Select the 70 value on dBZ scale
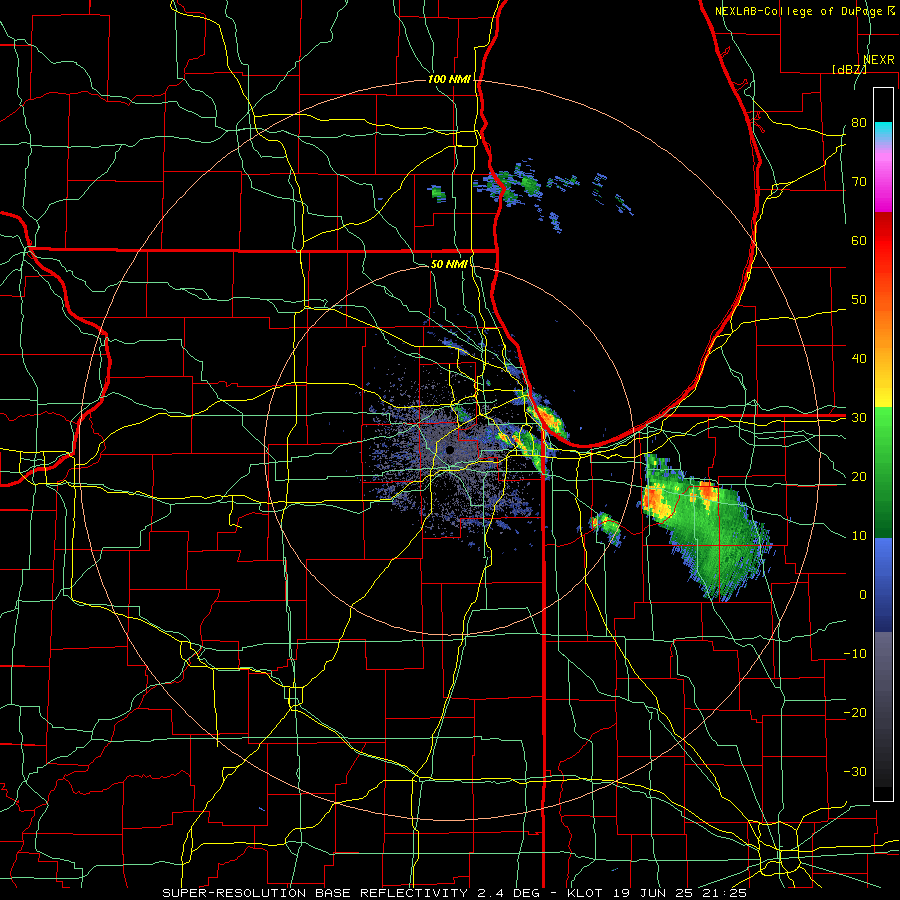 [x=859, y=182]
